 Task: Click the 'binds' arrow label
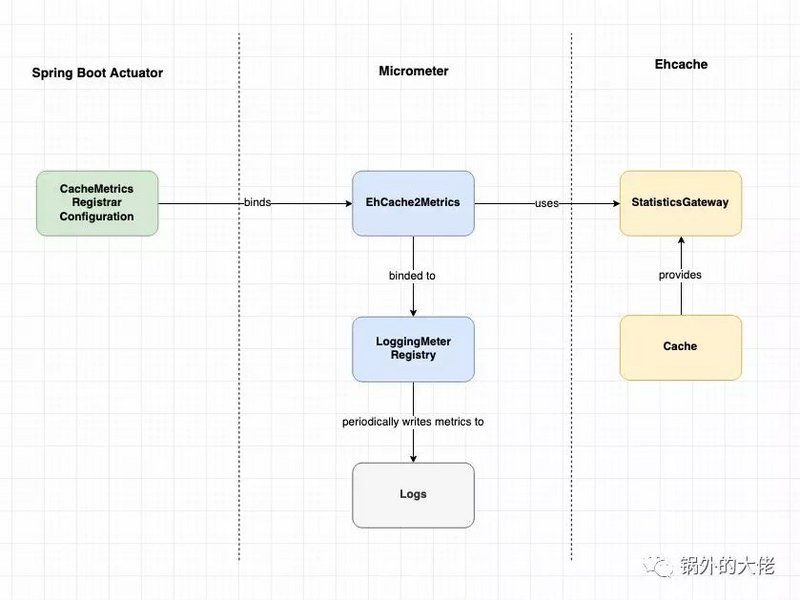[259, 202]
